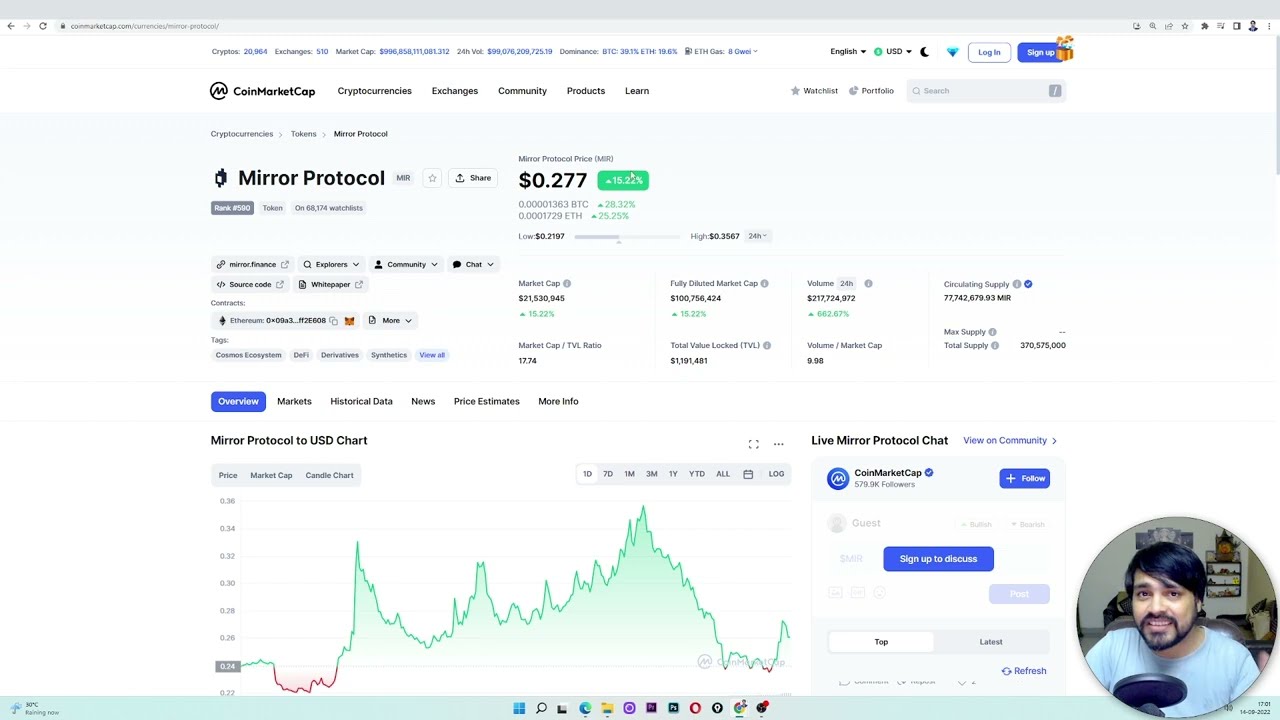
Task: Add Mirror Protocol to watchlist star
Action: [x=432, y=178]
